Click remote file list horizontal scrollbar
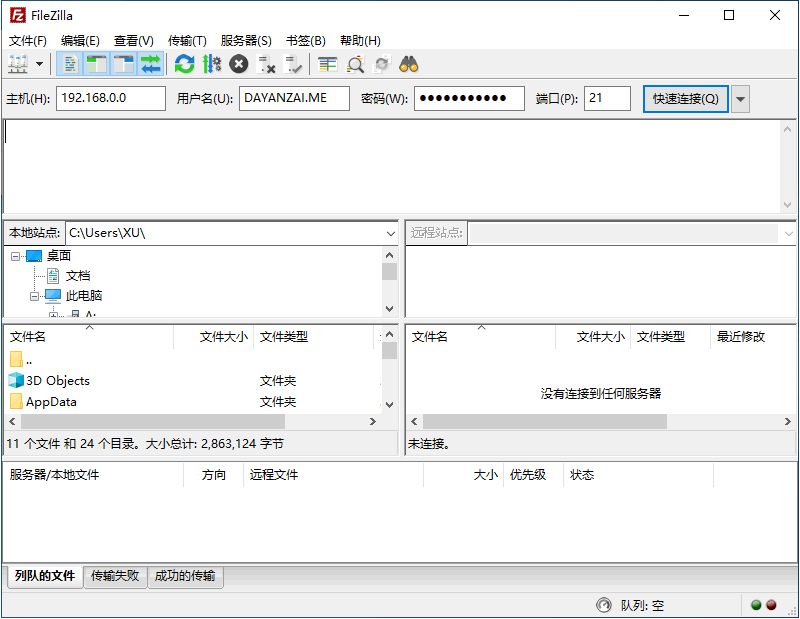Viewport: 800px width, 619px height. (x=544, y=422)
